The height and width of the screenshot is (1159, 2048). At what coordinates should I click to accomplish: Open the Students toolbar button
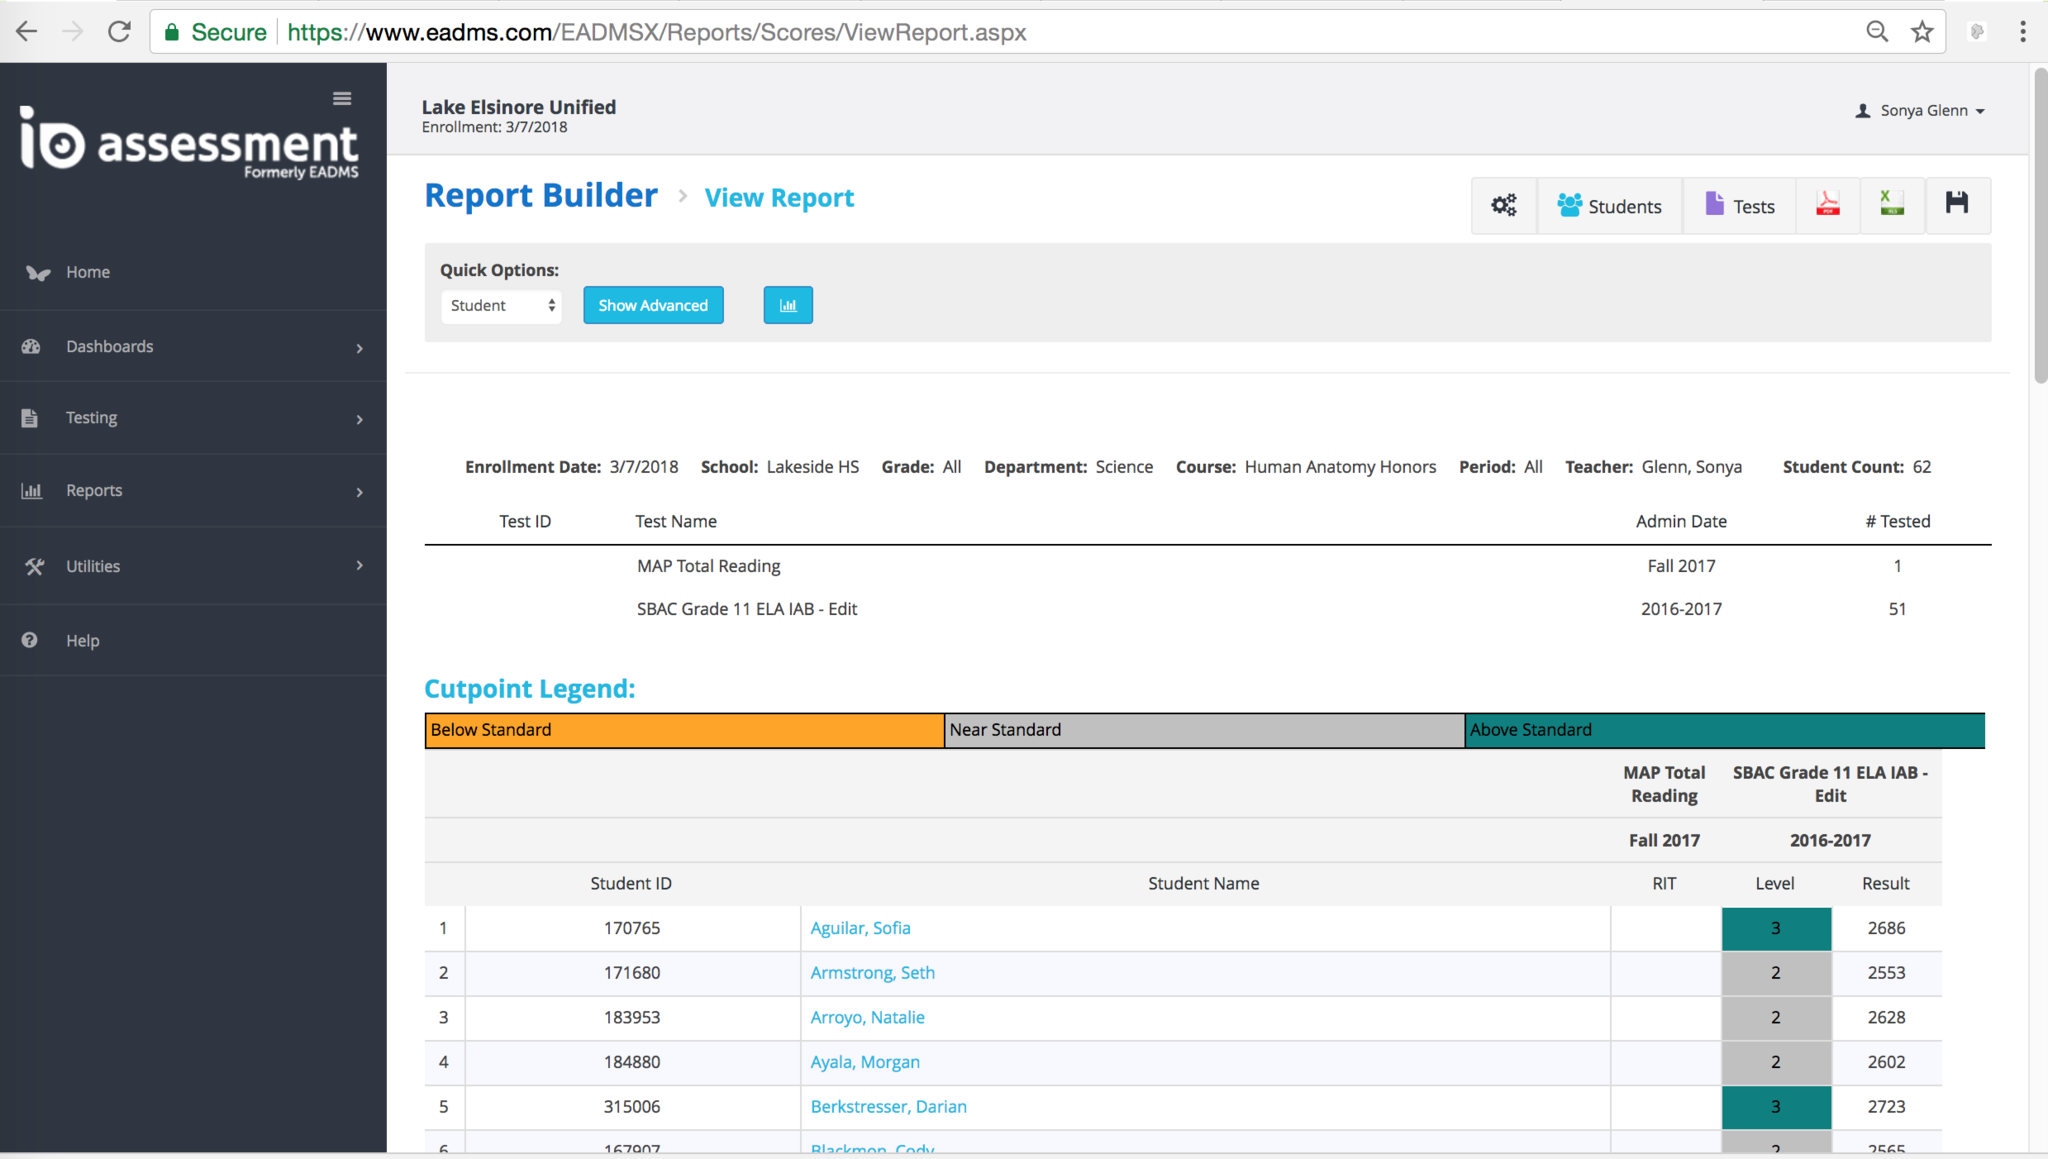coord(1609,206)
